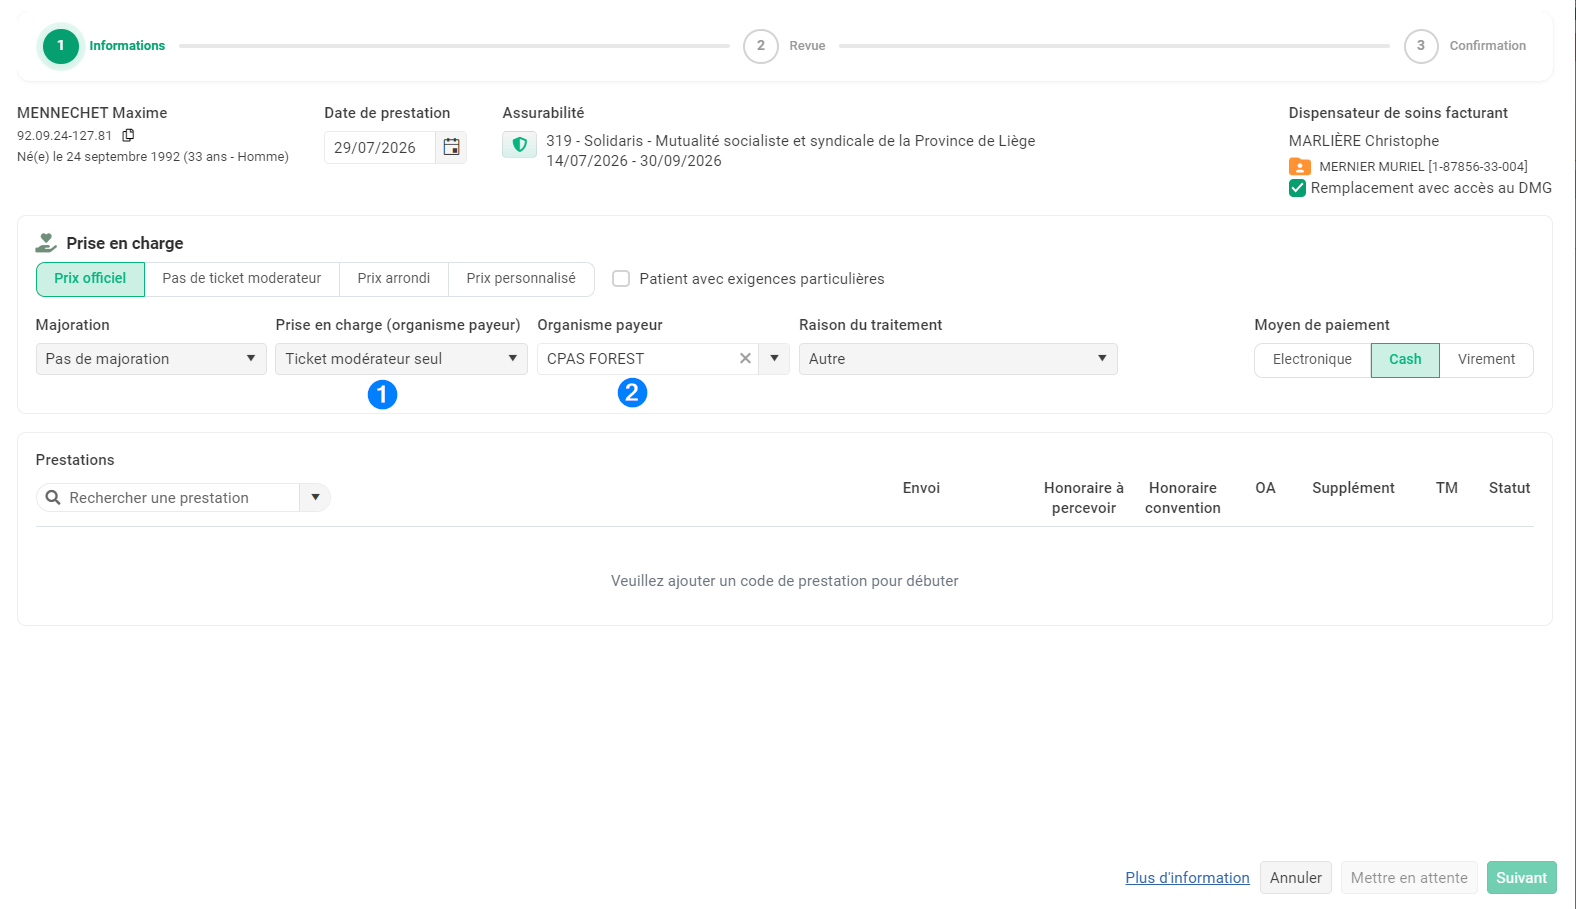Open the Plus d'information link

(x=1187, y=878)
